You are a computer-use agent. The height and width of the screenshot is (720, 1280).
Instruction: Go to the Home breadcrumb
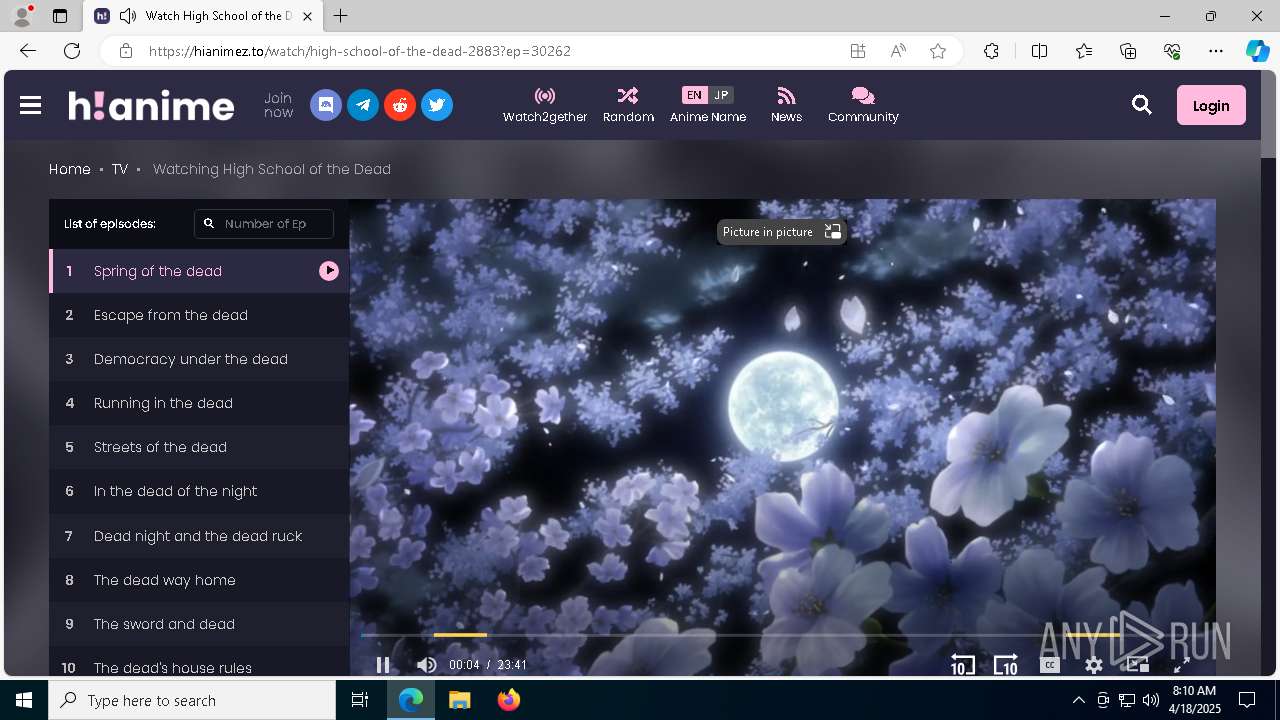click(x=70, y=169)
